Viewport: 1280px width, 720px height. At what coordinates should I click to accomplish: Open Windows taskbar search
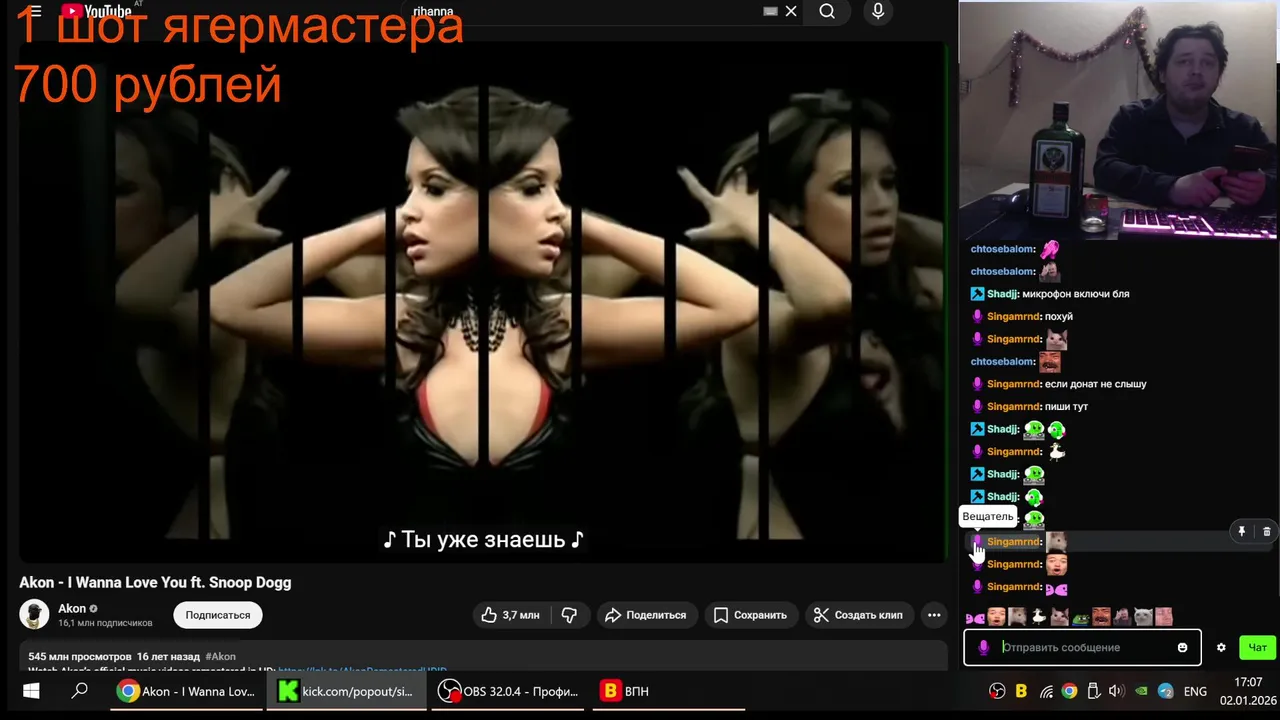point(80,691)
